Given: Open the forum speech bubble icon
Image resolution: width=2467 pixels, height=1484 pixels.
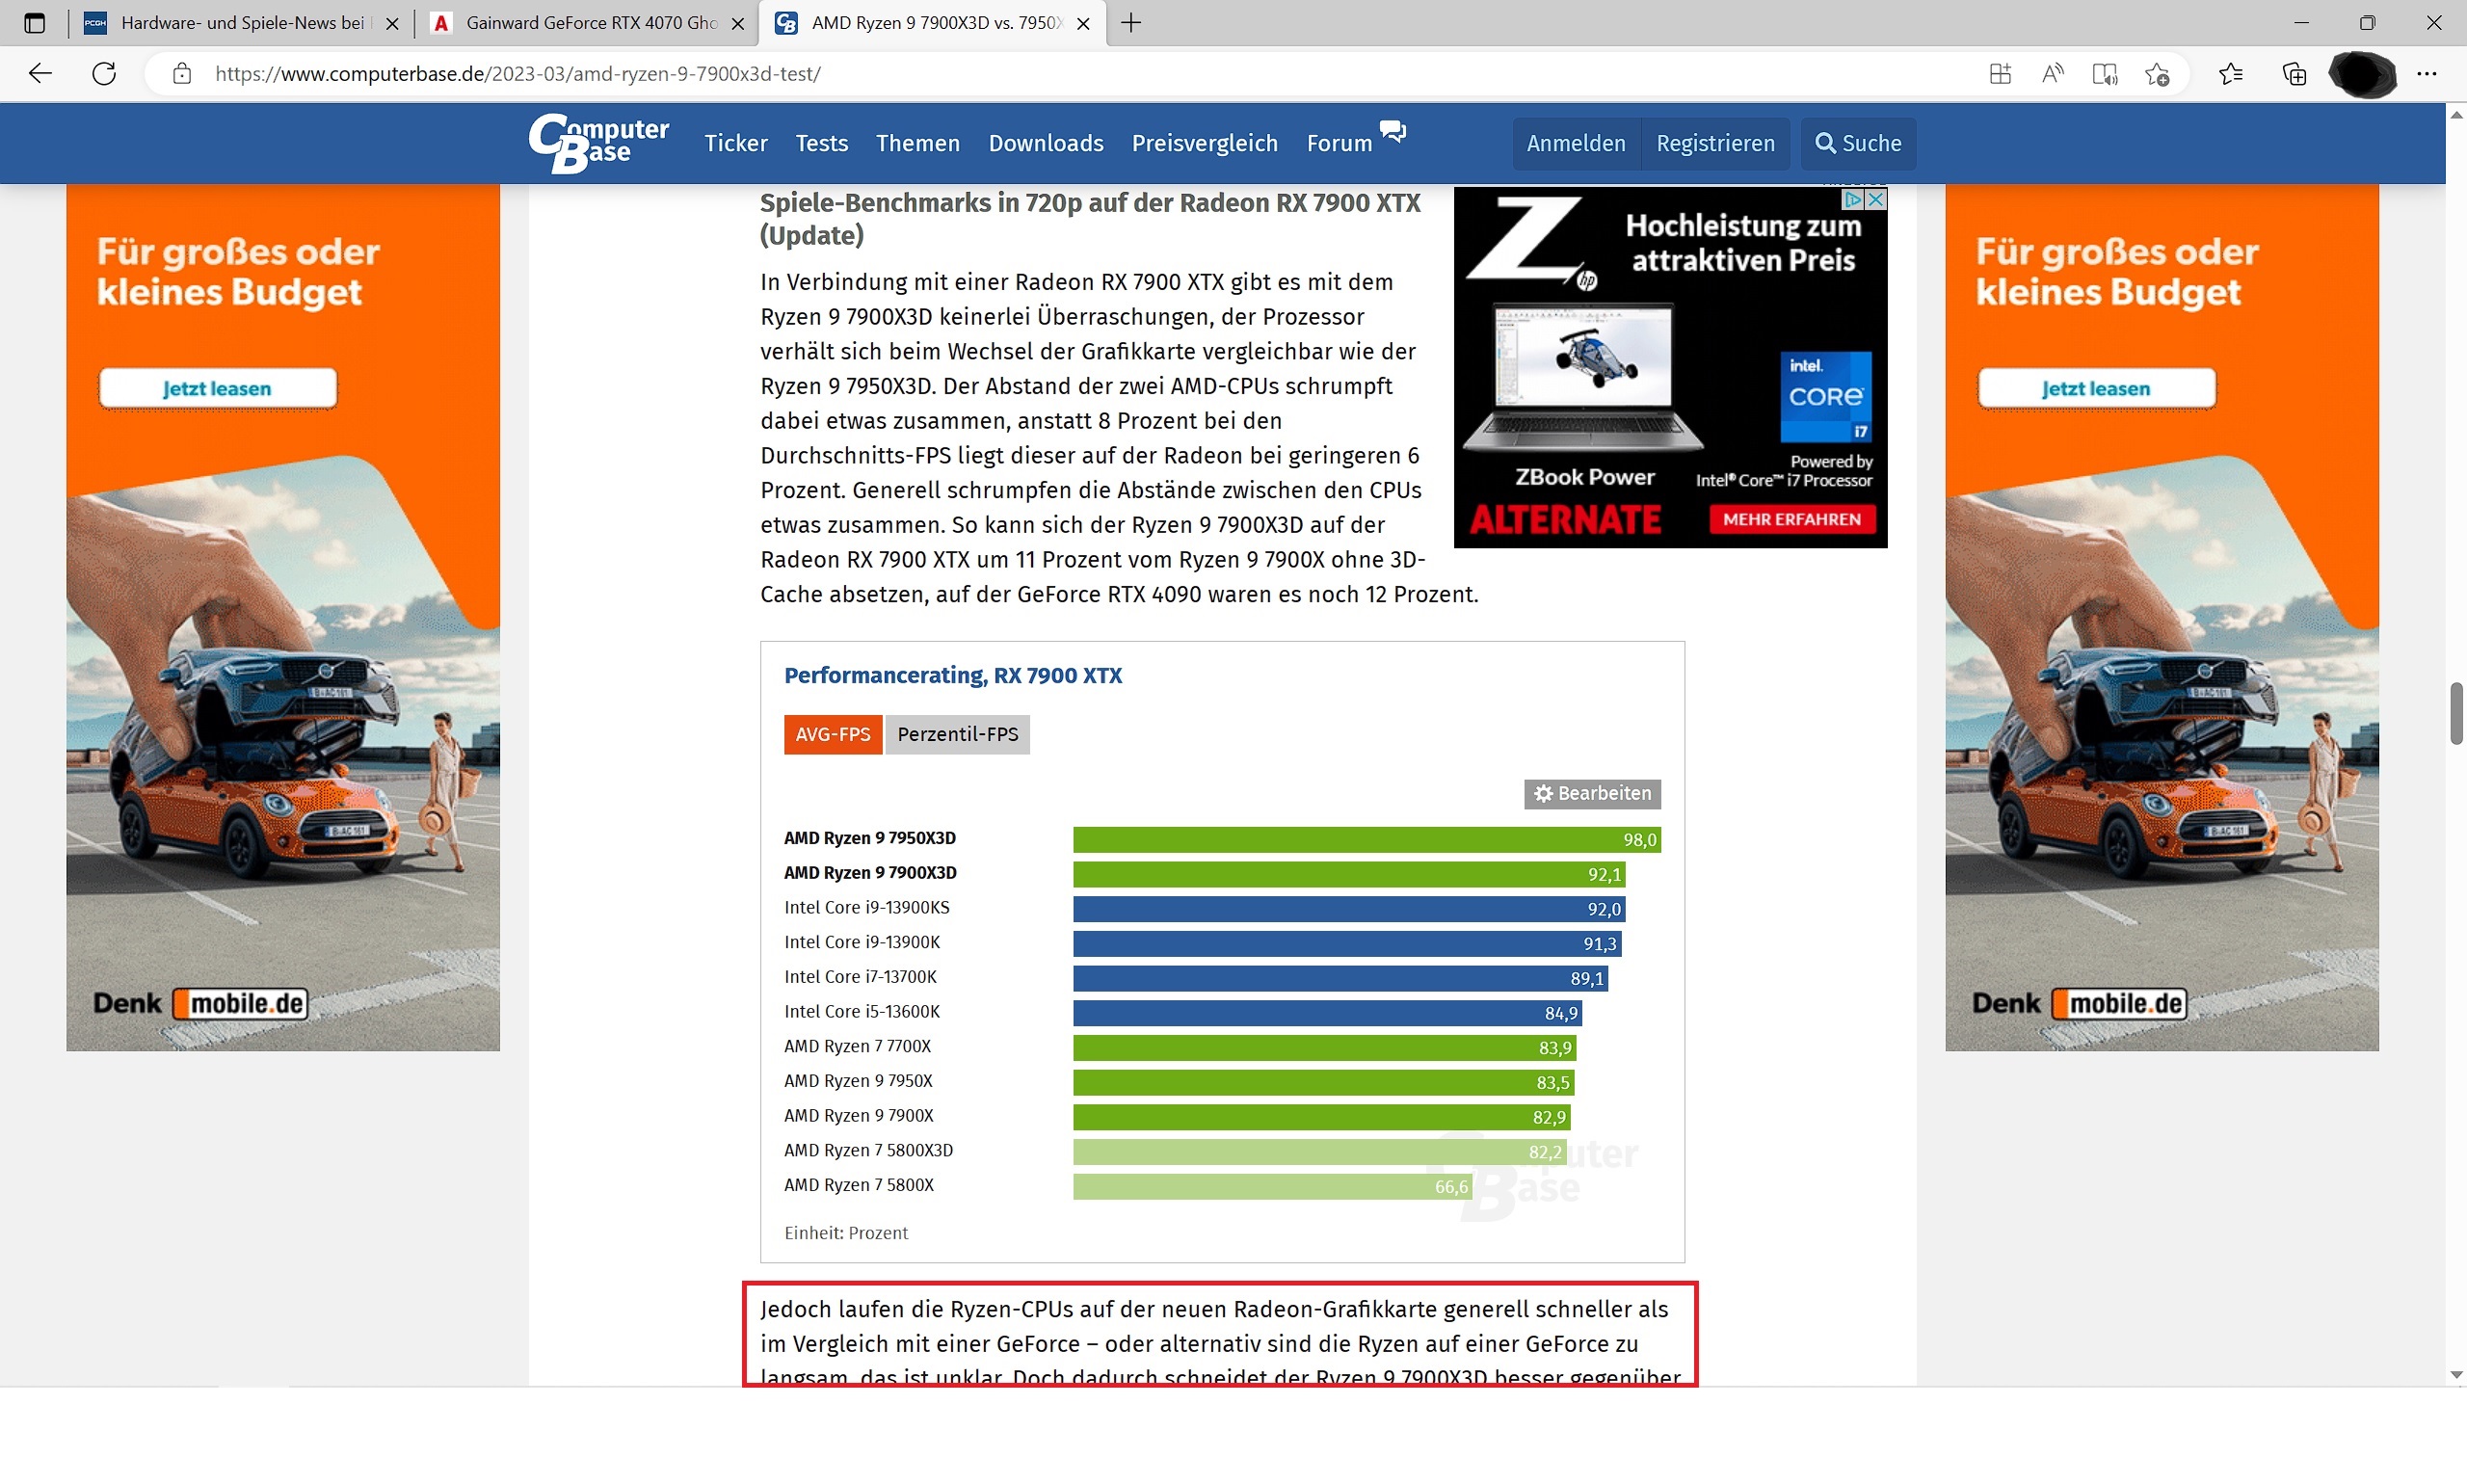Looking at the screenshot, I should click(x=1393, y=131).
